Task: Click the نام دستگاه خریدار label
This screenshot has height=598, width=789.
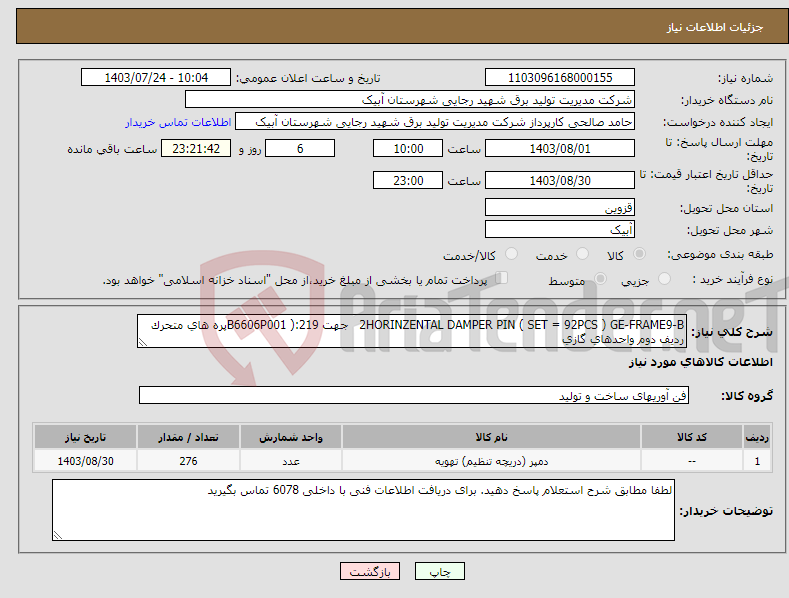Action: point(727,101)
